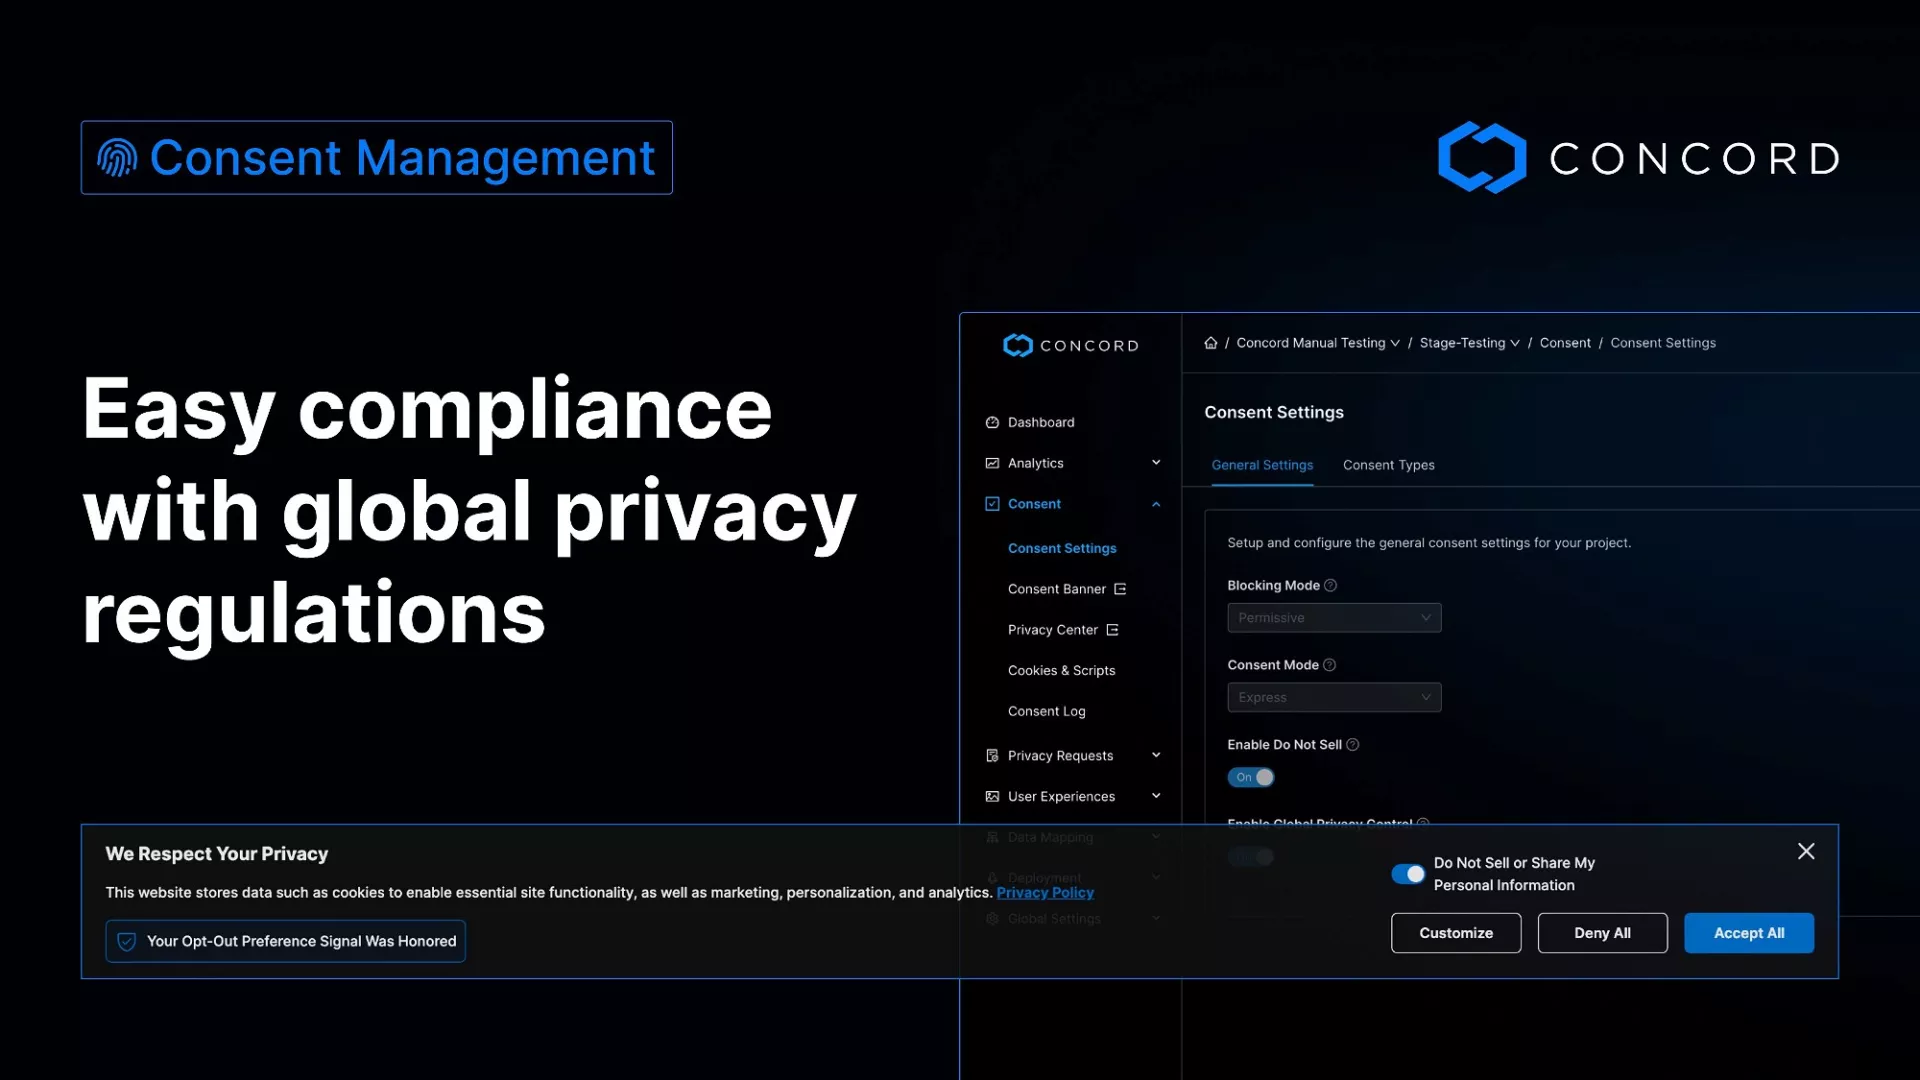Viewport: 1920px width, 1080px height.
Task: Click the Privacy Requests sidebar icon
Action: click(992, 756)
